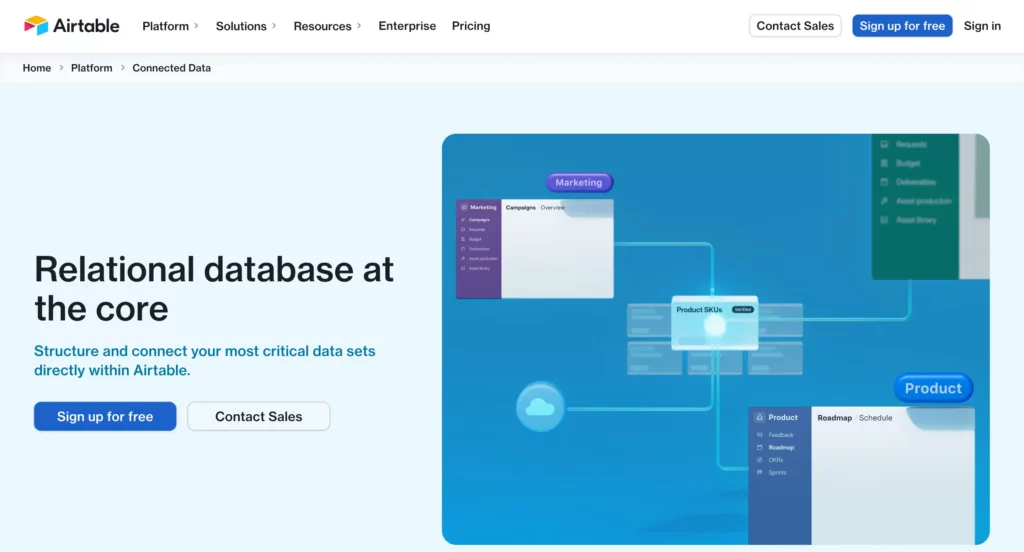Click the Airtable logo
The height and width of the screenshot is (552, 1024).
(72, 25)
